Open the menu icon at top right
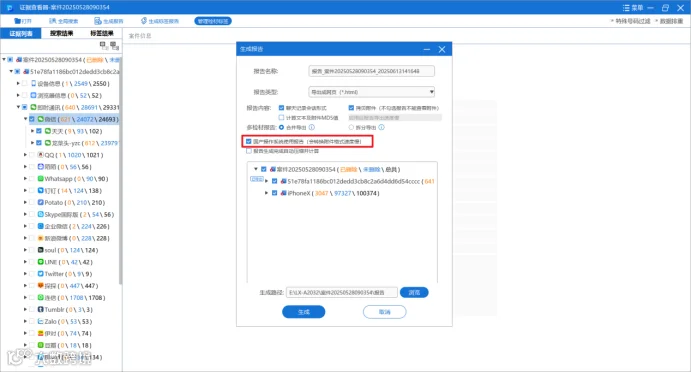The width and height of the screenshot is (692, 372). (x=626, y=8)
